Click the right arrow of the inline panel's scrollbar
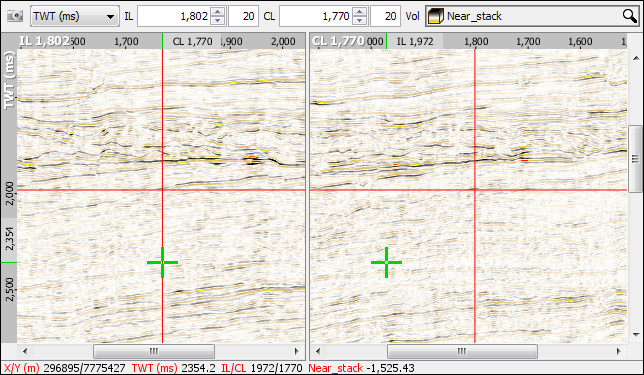The width and height of the screenshot is (644, 375). (297, 352)
